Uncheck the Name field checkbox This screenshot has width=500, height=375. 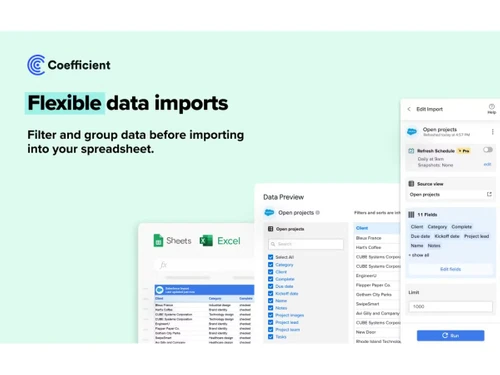point(270,301)
